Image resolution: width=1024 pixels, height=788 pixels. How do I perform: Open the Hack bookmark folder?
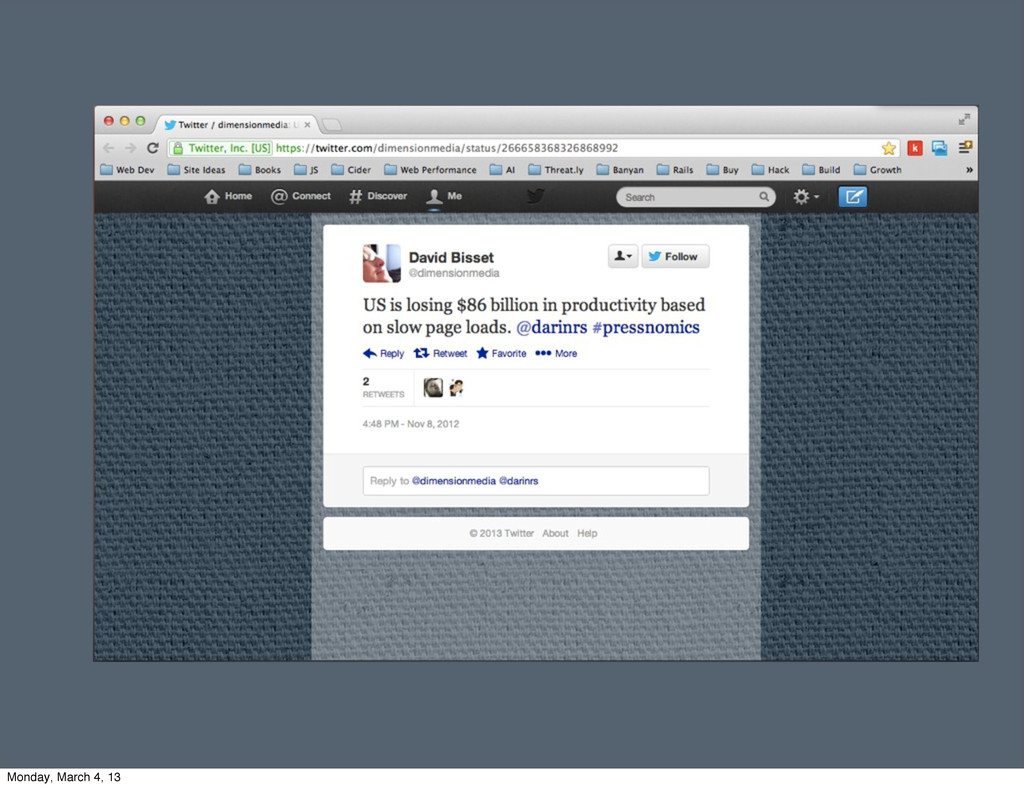coord(770,170)
